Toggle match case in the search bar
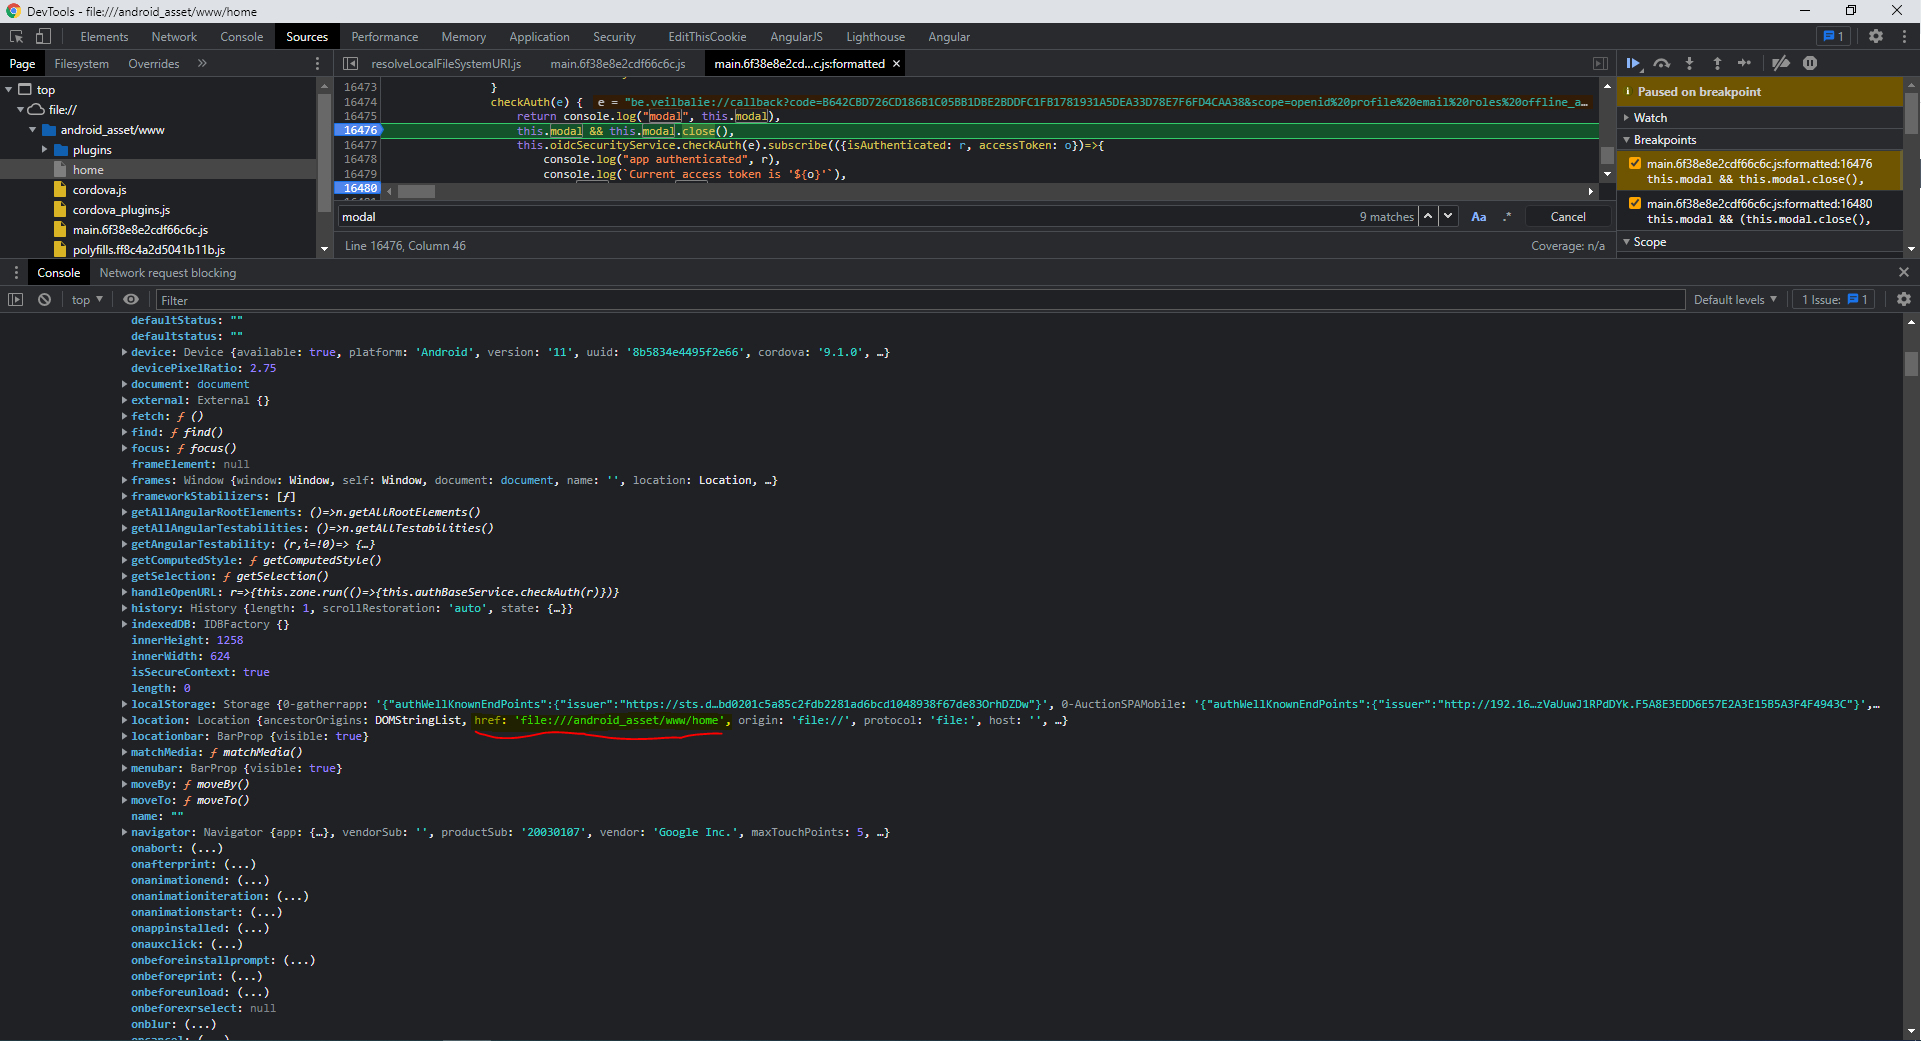1921x1041 pixels. 1479,216
